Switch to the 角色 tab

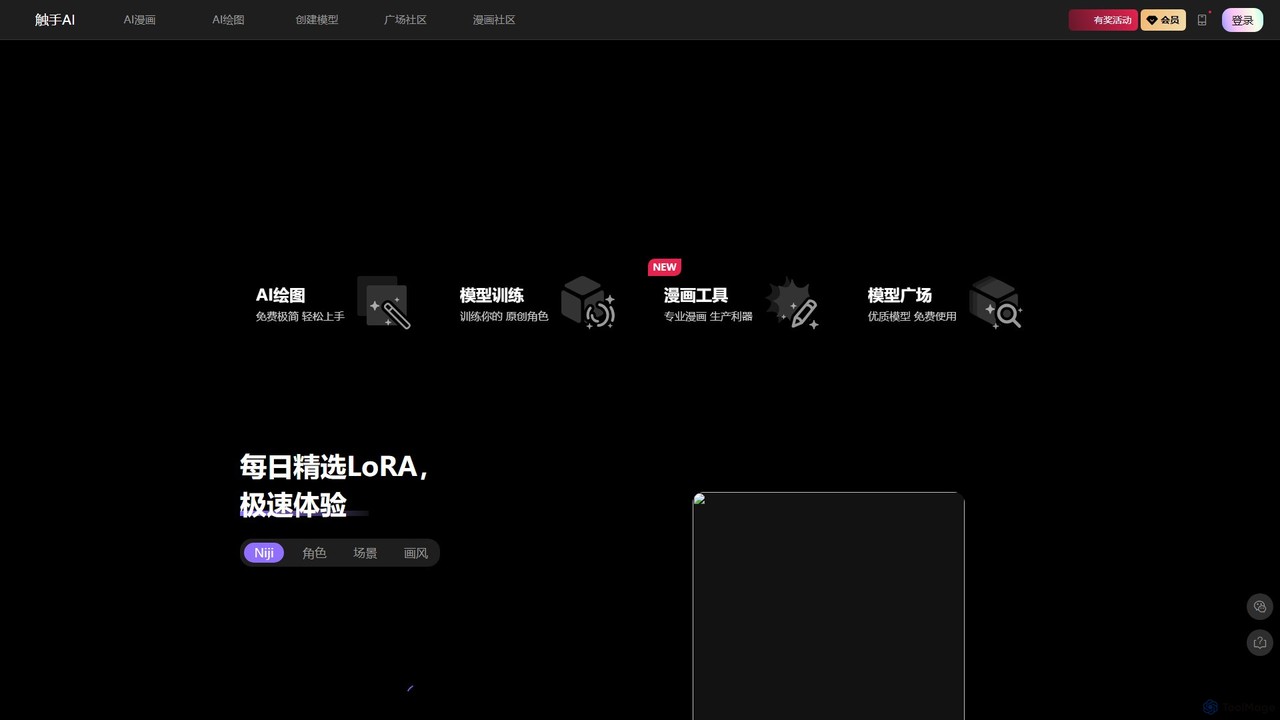click(314, 553)
